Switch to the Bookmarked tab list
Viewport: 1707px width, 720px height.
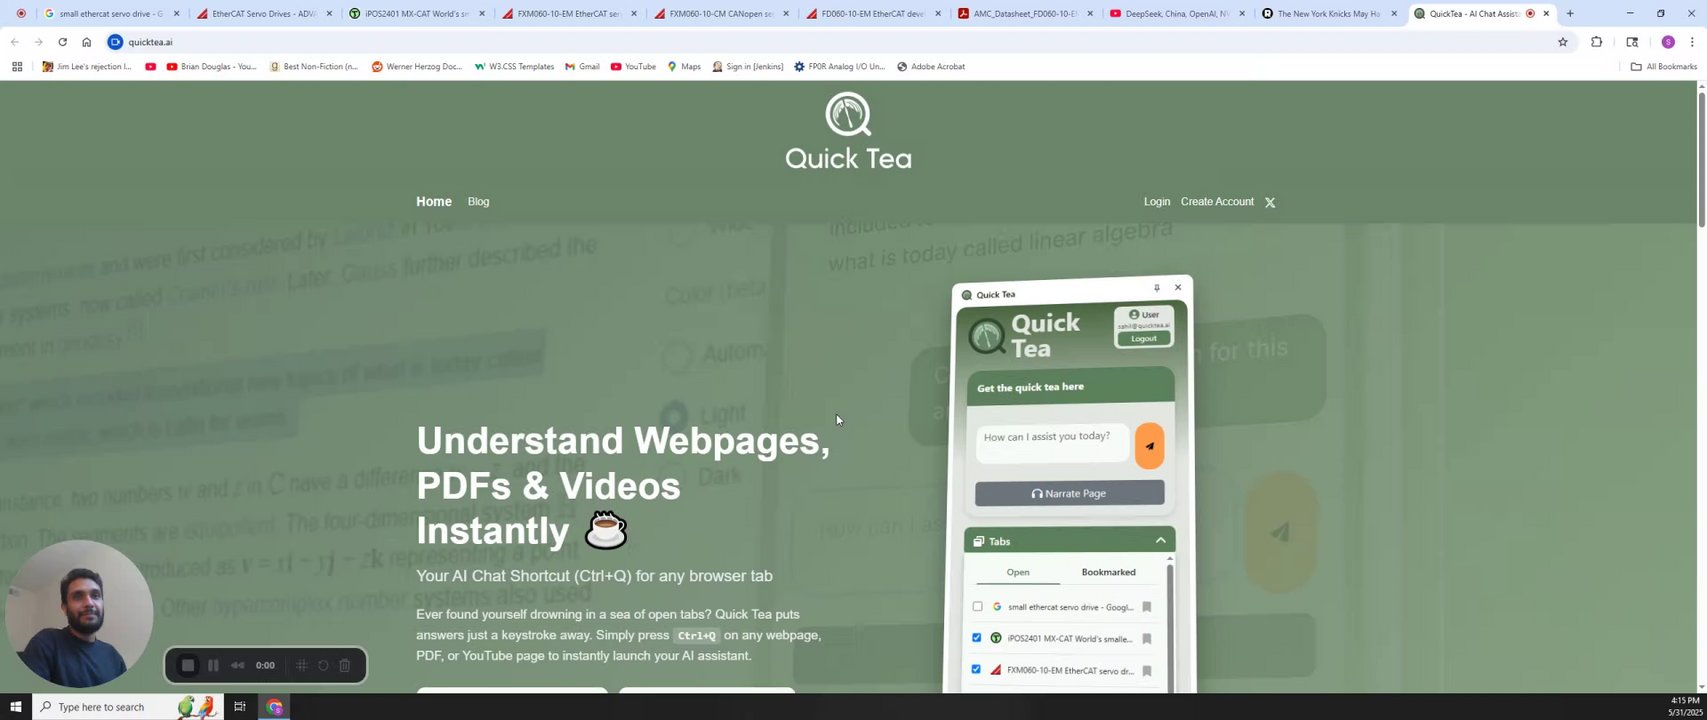click(x=1108, y=572)
